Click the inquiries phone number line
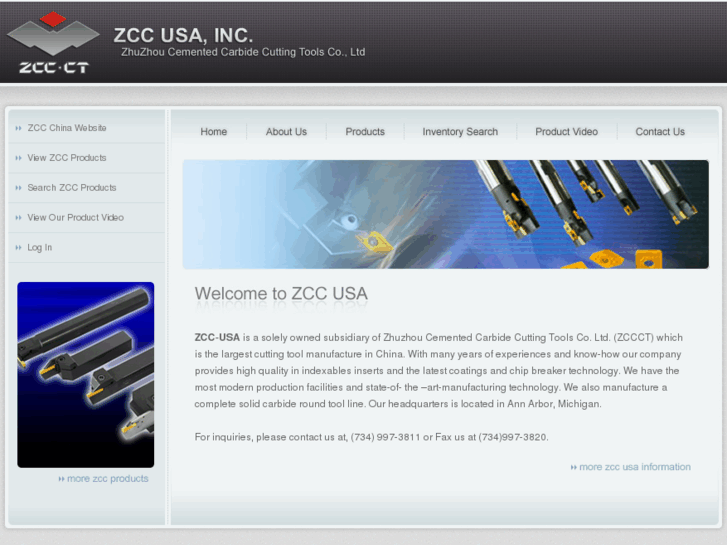 pyautogui.click(x=371, y=437)
